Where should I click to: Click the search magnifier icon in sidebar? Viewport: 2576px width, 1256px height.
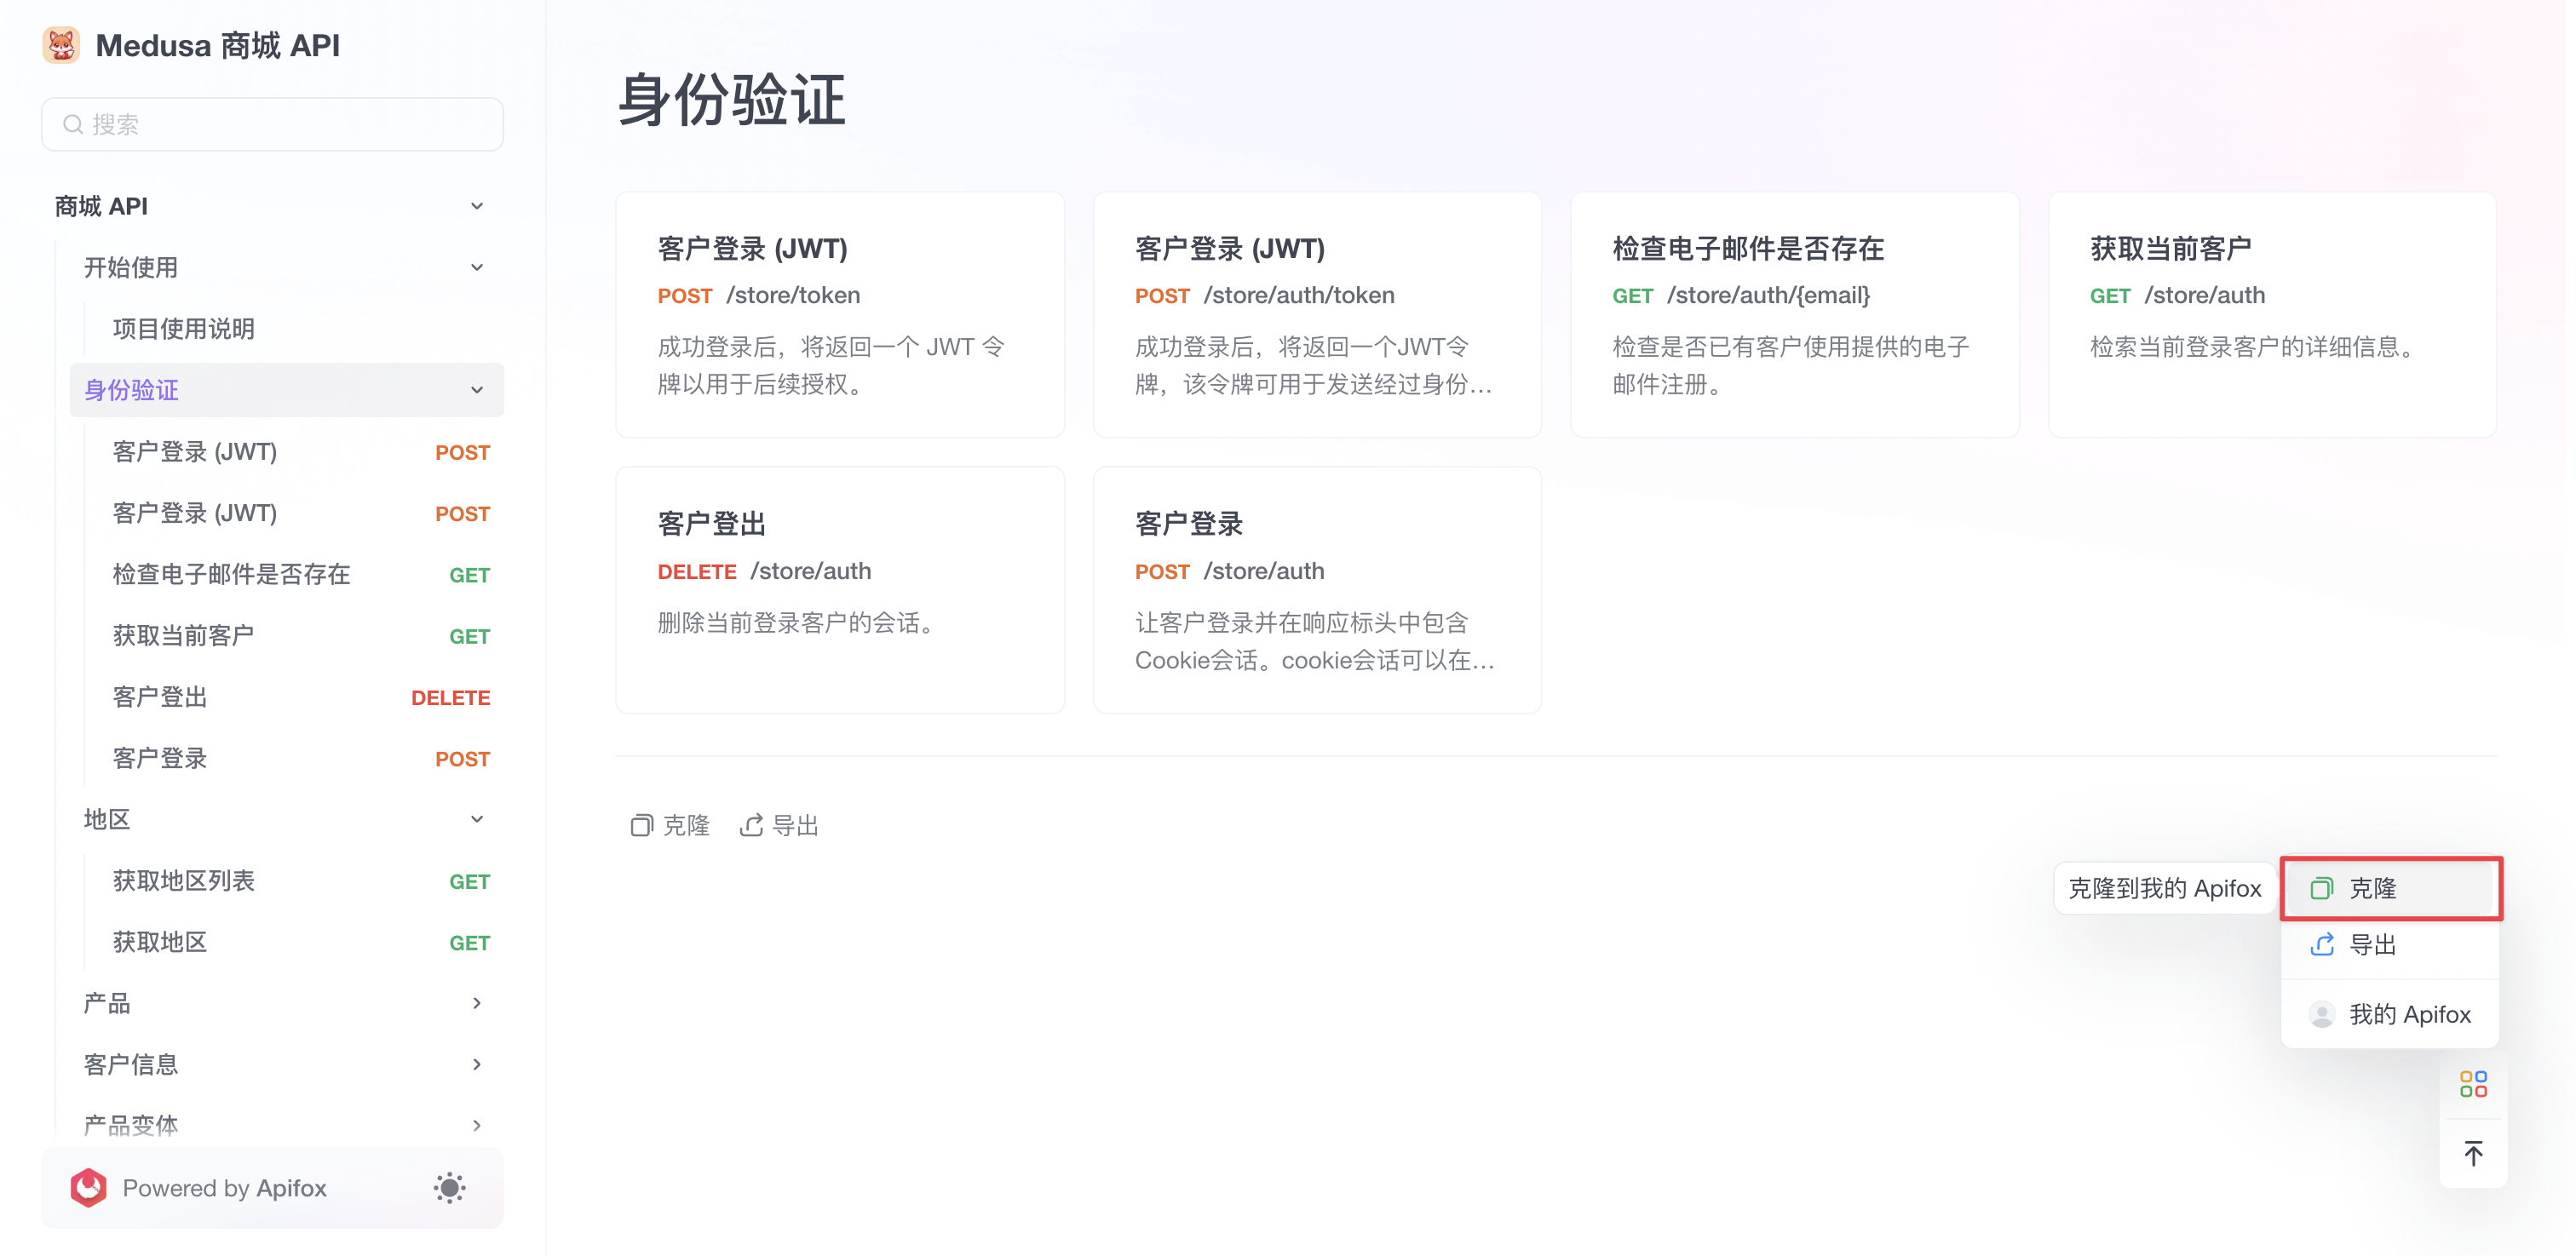tap(72, 123)
